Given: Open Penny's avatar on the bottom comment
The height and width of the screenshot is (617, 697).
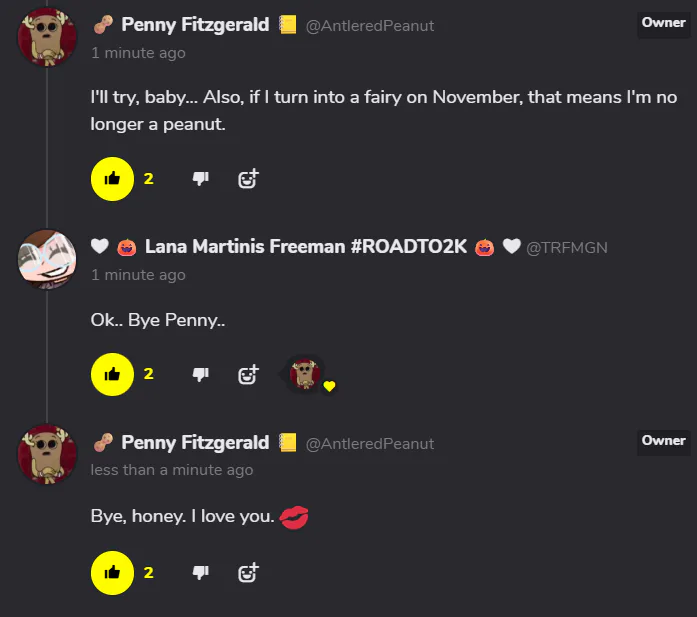Looking at the screenshot, I should click(x=47, y=453).
